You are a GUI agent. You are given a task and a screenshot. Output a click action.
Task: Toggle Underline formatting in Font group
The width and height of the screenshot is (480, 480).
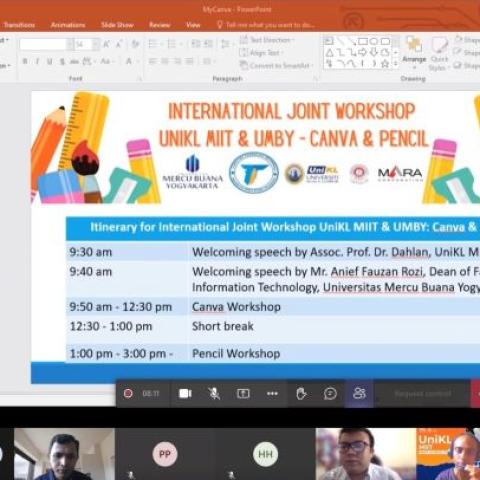(x=49, y=62)
